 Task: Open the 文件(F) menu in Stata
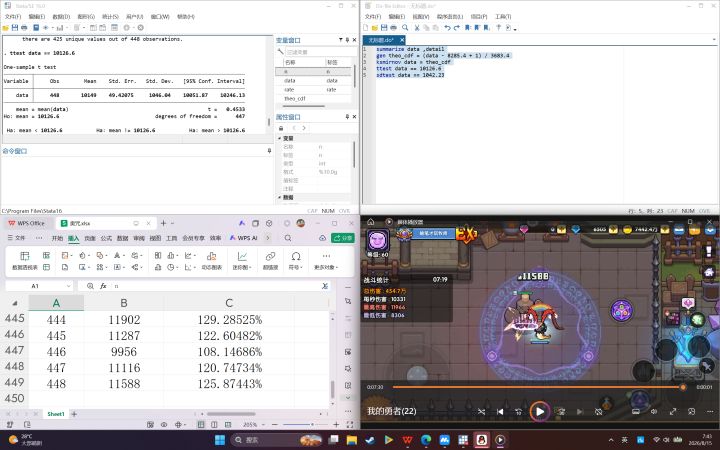[12, 17]
